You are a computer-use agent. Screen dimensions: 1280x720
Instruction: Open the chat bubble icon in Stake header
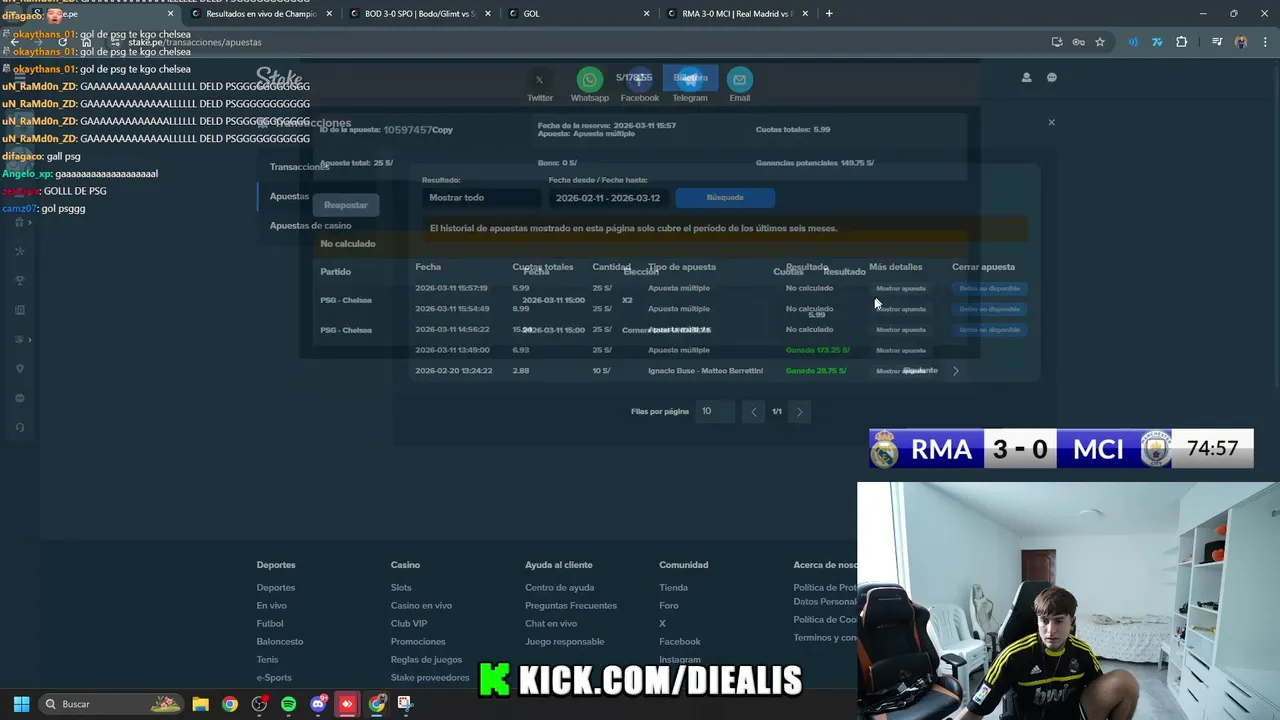1052,77
